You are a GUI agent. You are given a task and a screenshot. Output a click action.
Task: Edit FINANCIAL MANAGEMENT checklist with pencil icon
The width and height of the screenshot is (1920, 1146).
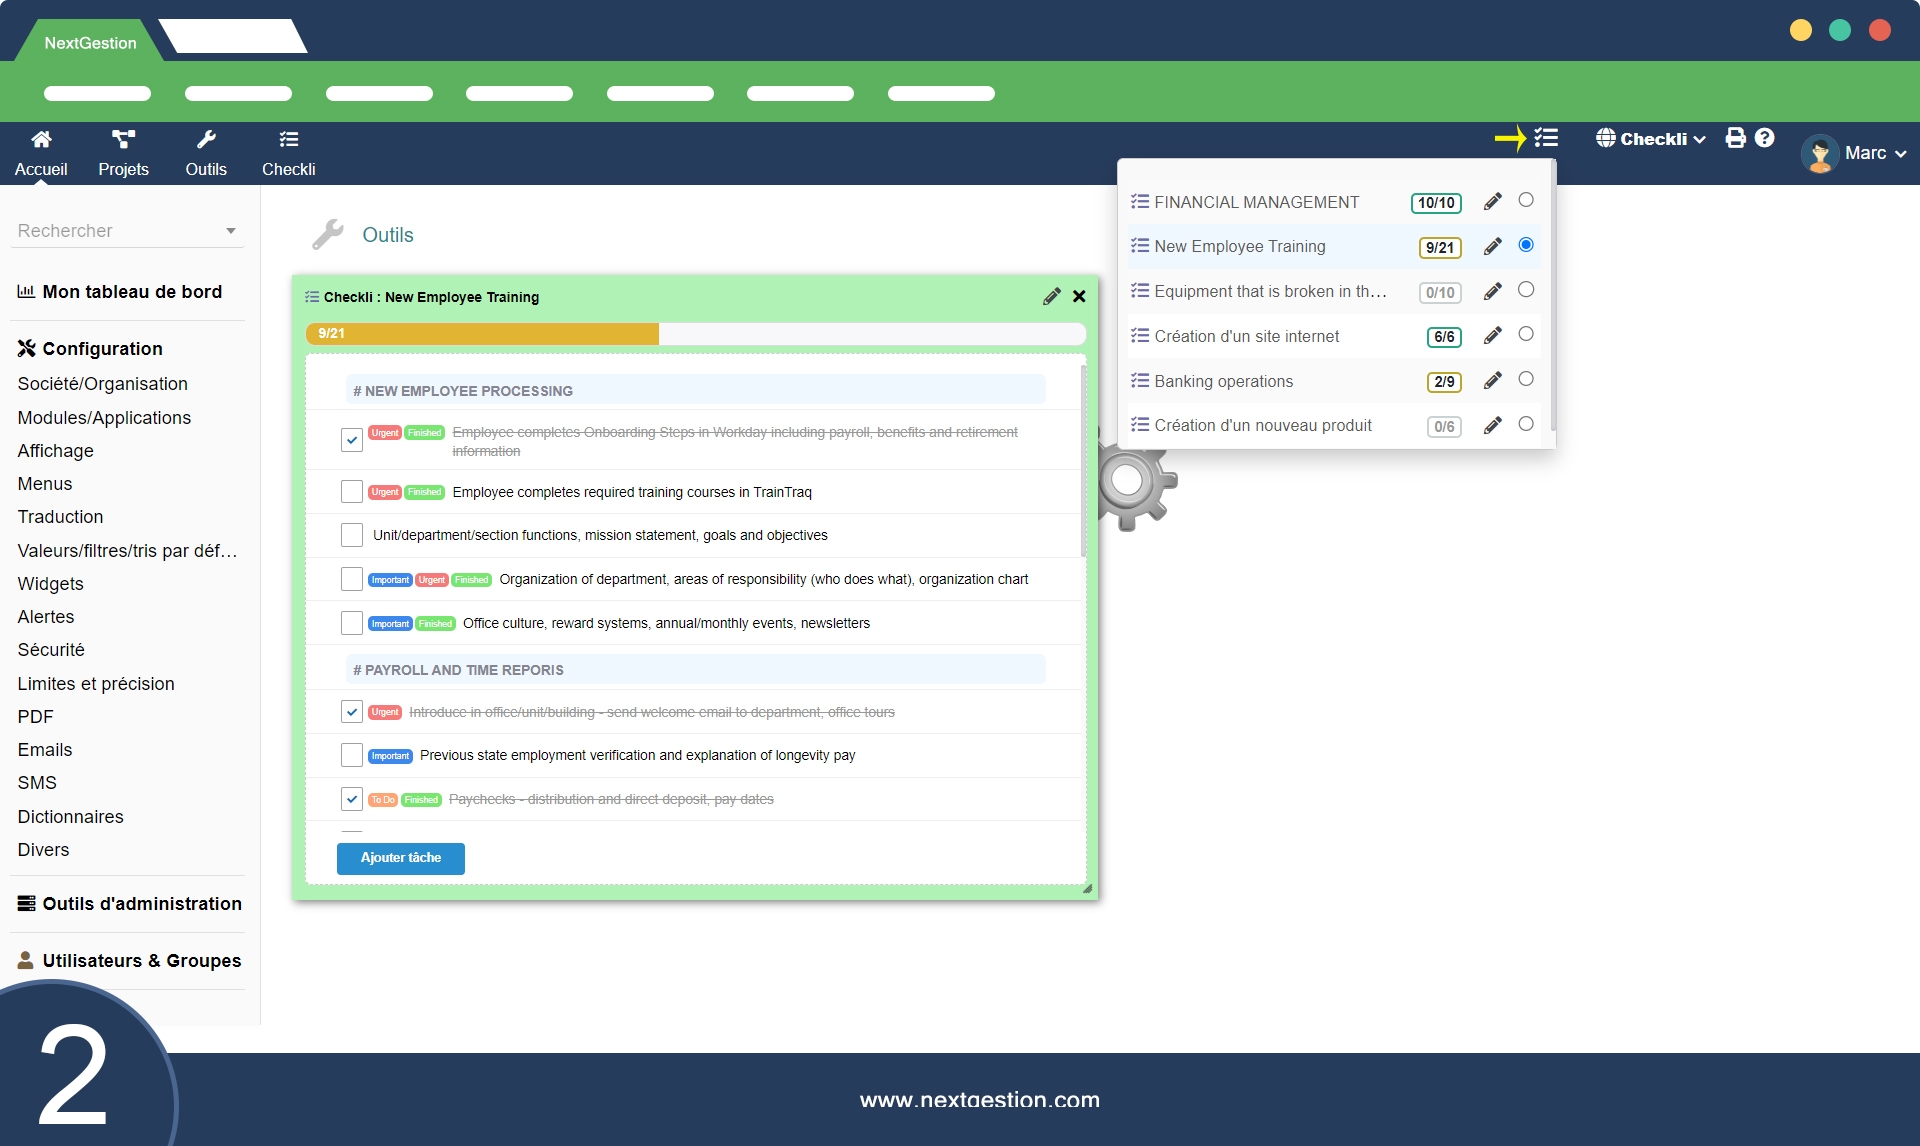(x=1492, y=202)
